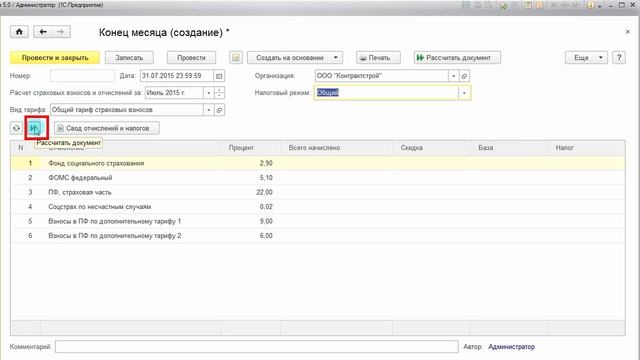The width and height of the screenshot is (640, 360).
Task: Click Провести и закрыть button
Action: click(x=55, y=58)
